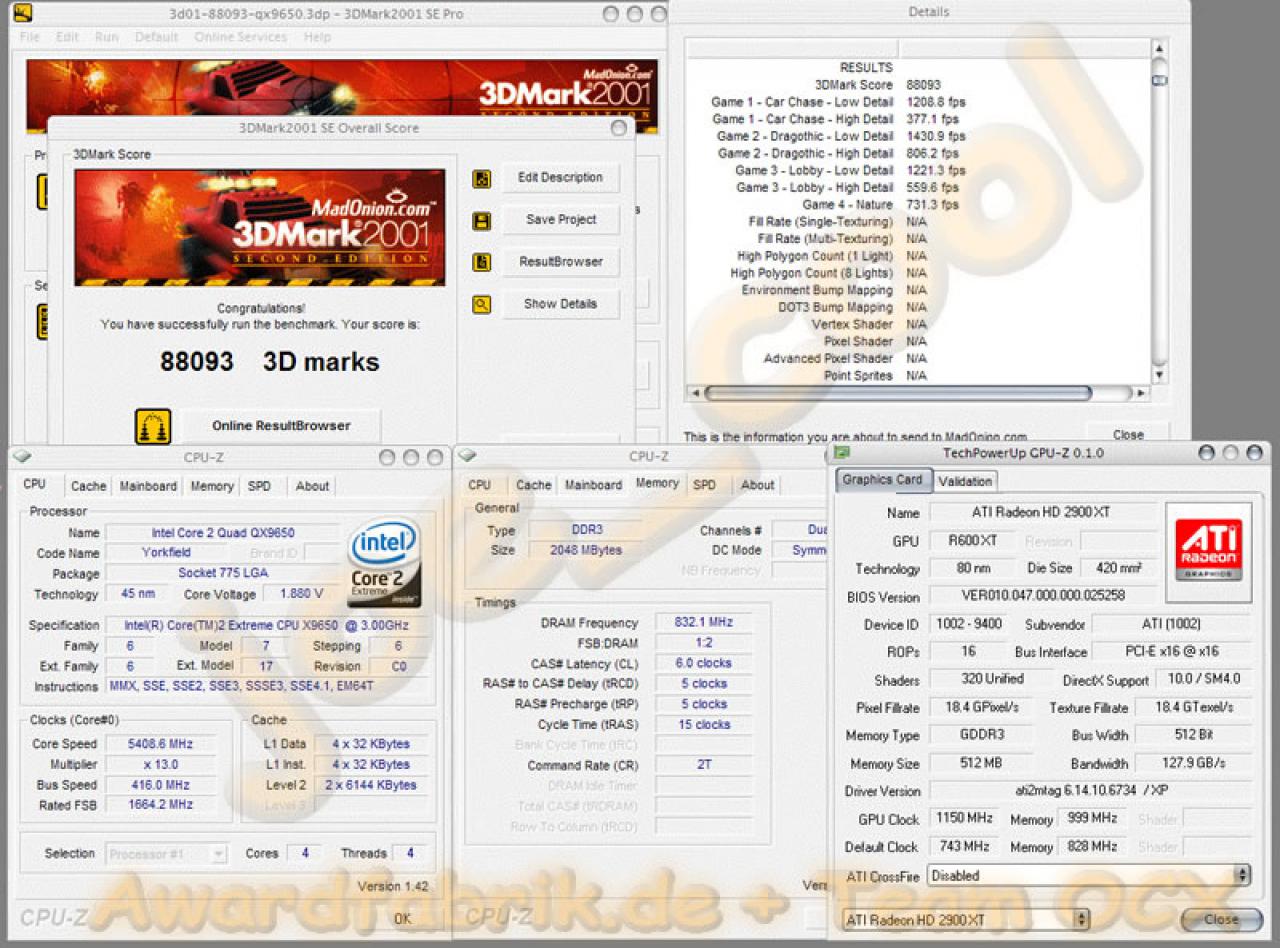
Task: Click the 3DMark2001 banner in score dialog
Action: [260, 227]
